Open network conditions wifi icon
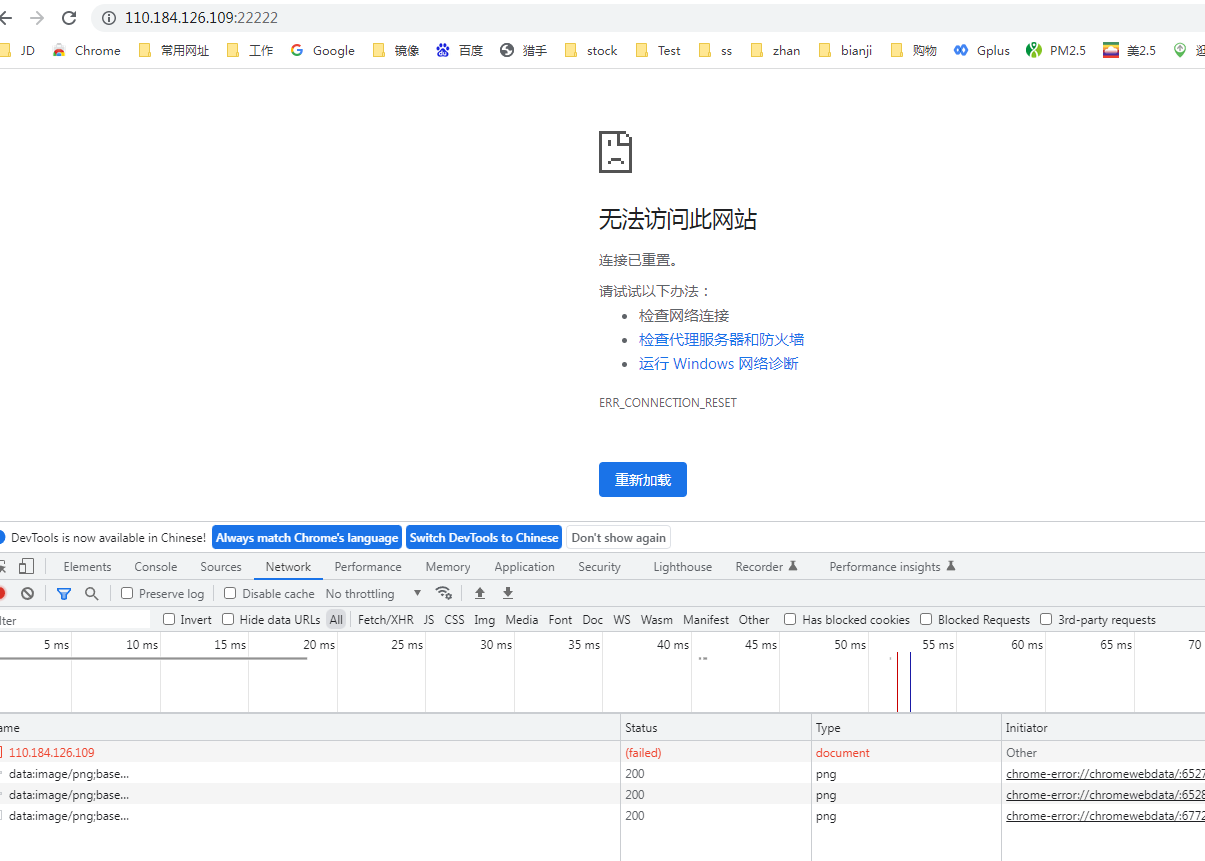This screenshot has width=1205, height=861. [x=444, y=593]
